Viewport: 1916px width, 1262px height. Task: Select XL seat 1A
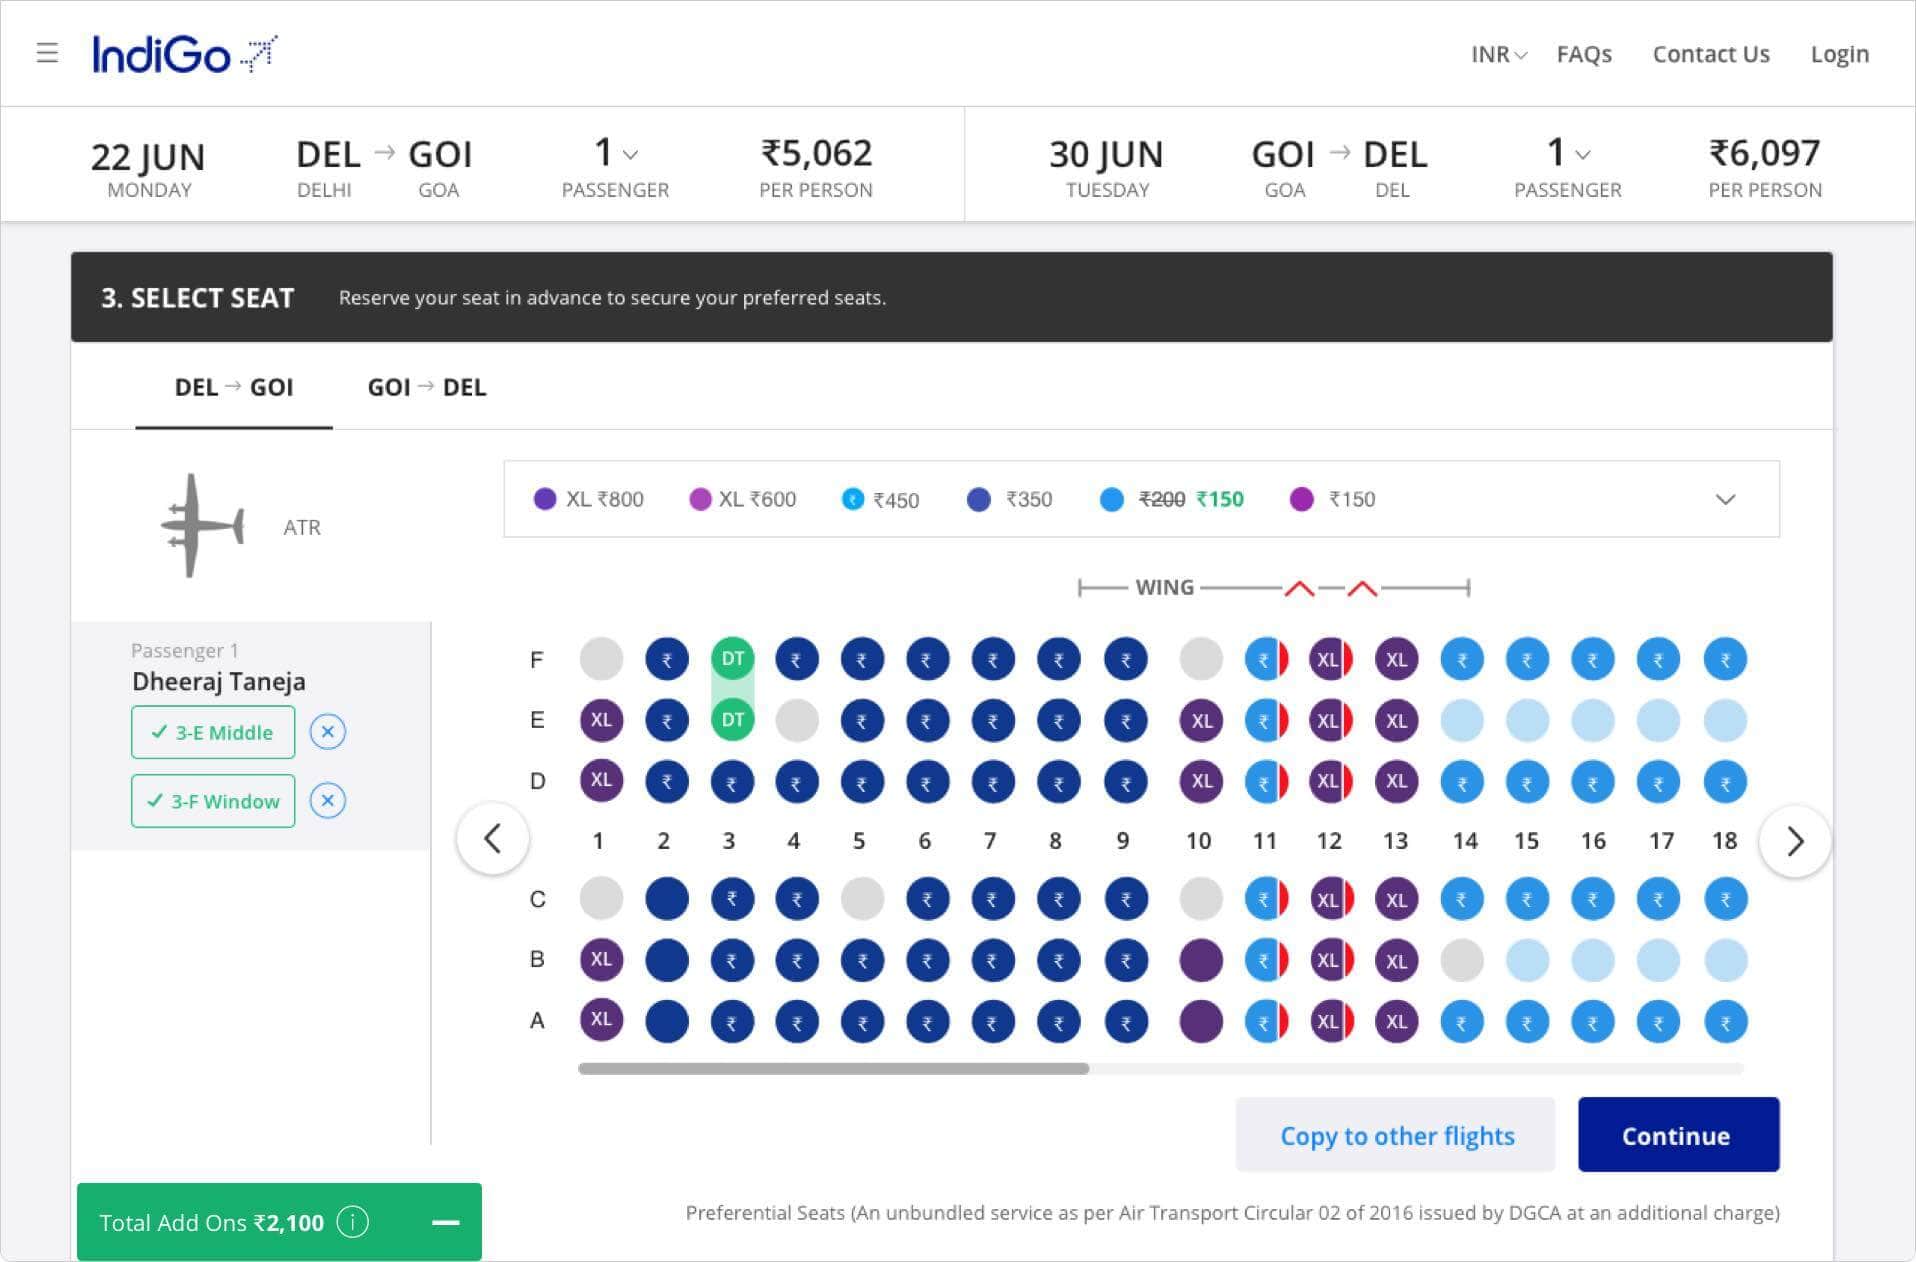coord(601,1020)
